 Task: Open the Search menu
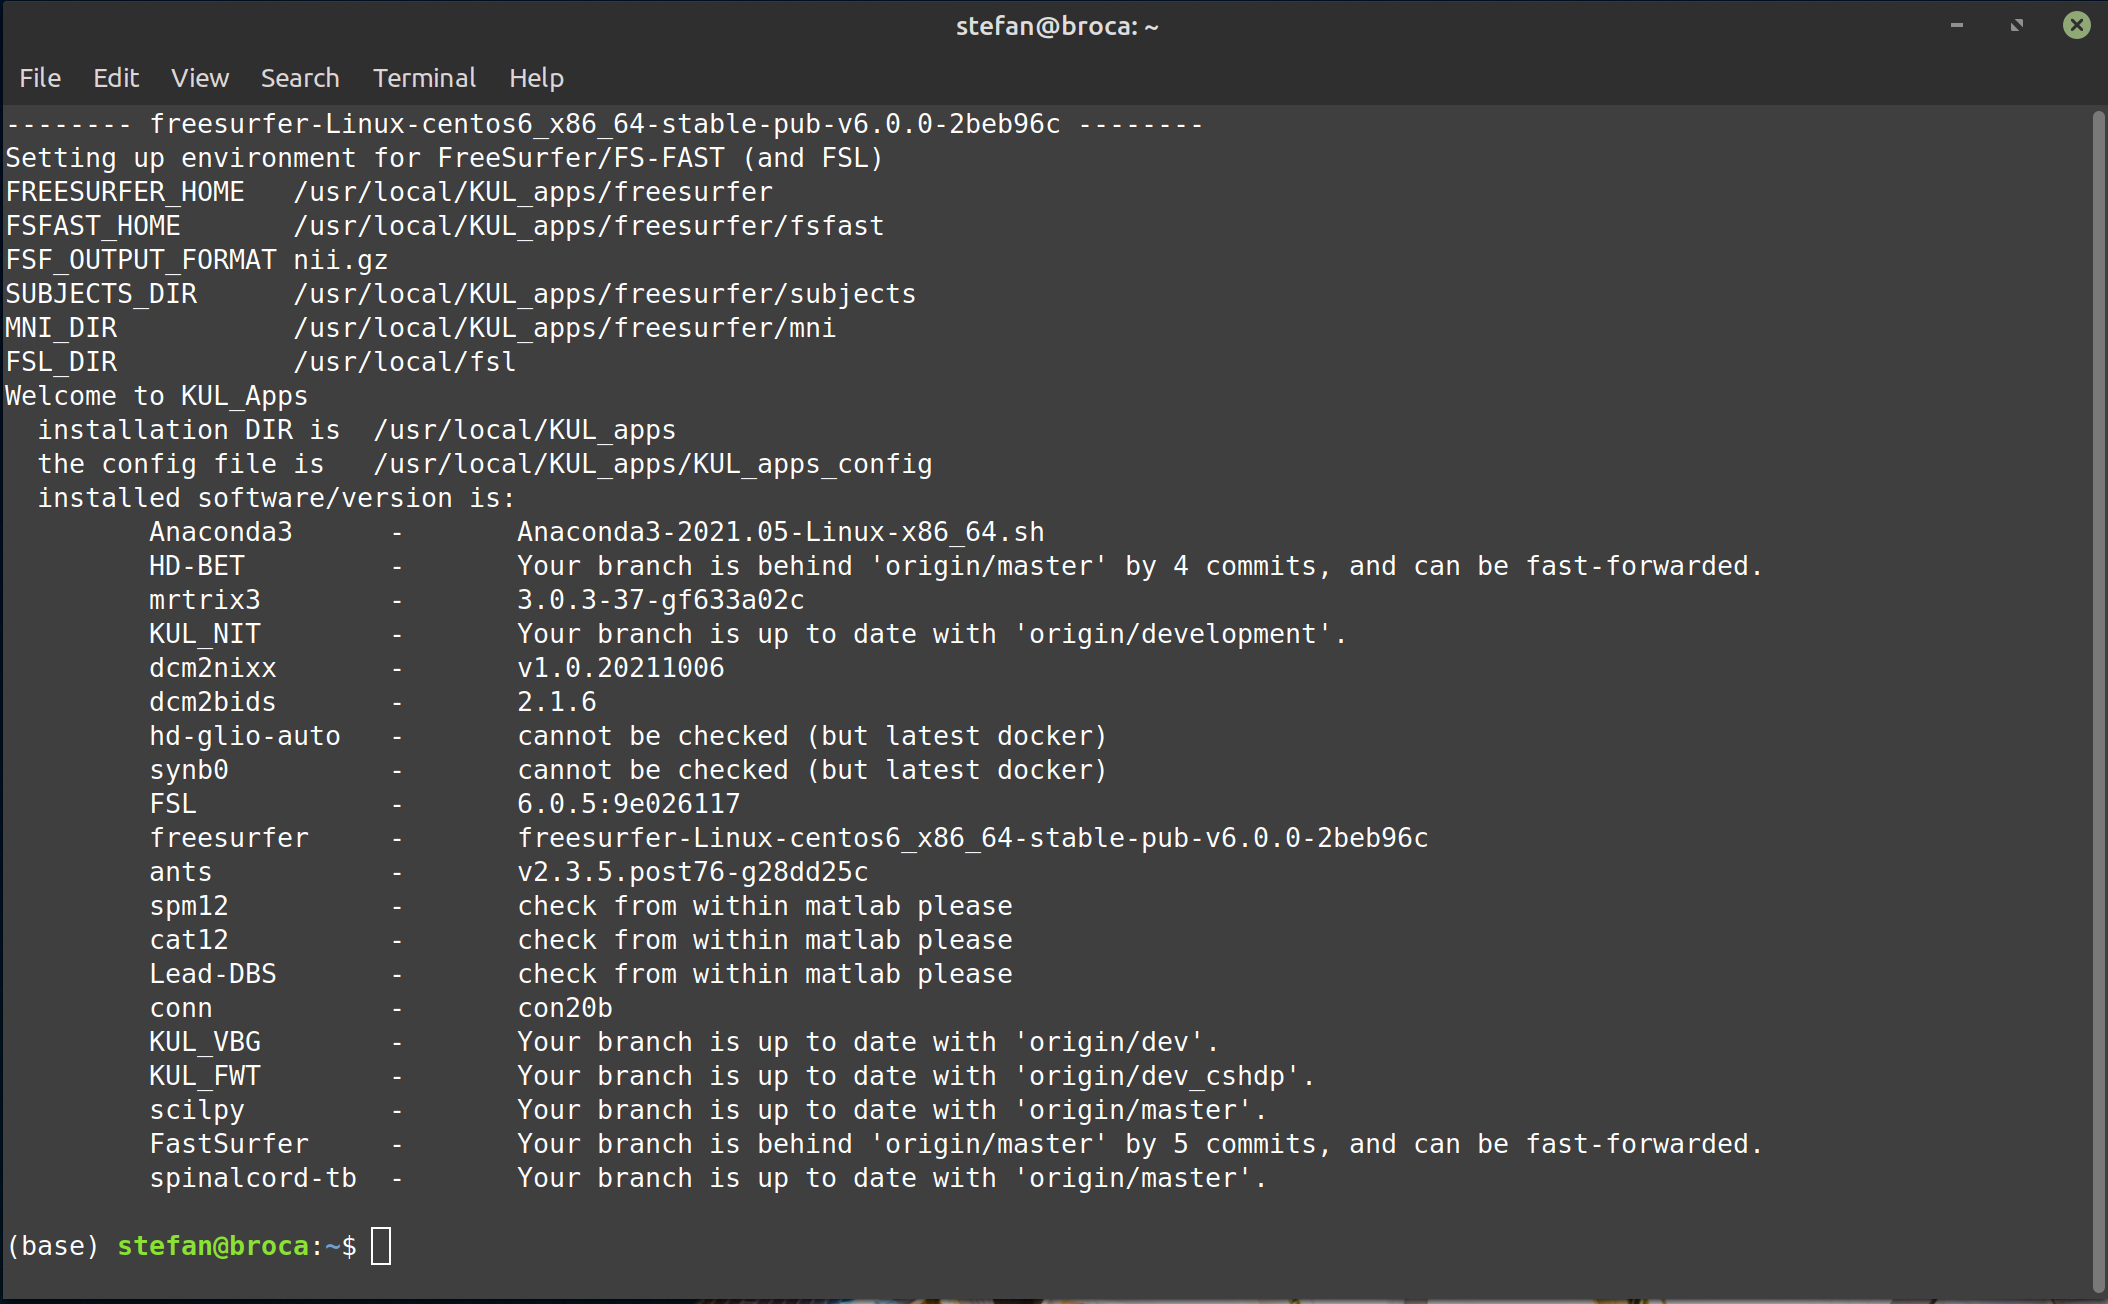tap(300, 78)
